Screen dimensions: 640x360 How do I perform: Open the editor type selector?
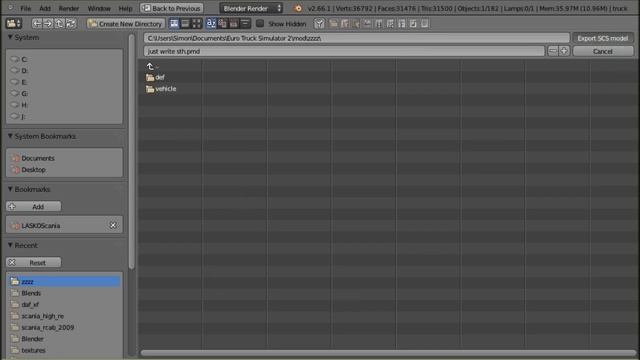[x=13, y=24]
